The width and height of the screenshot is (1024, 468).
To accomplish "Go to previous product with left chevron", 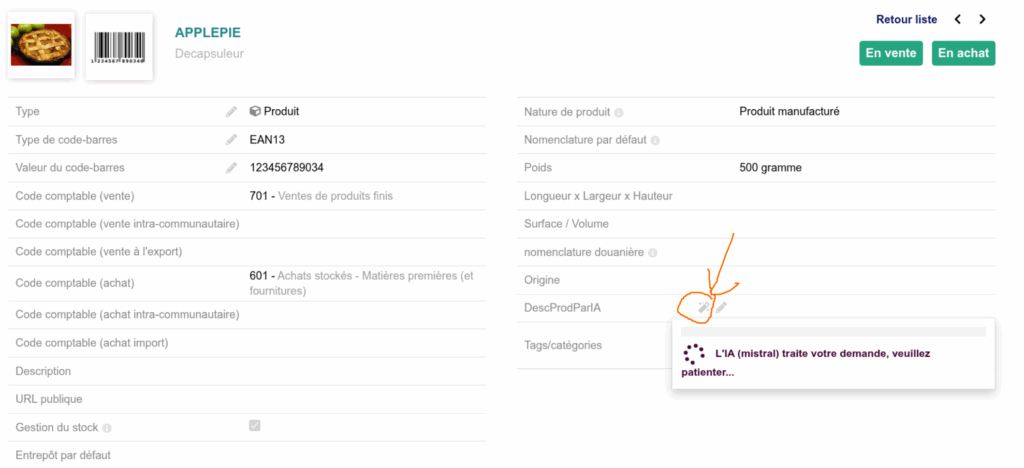I will point(958,20).
